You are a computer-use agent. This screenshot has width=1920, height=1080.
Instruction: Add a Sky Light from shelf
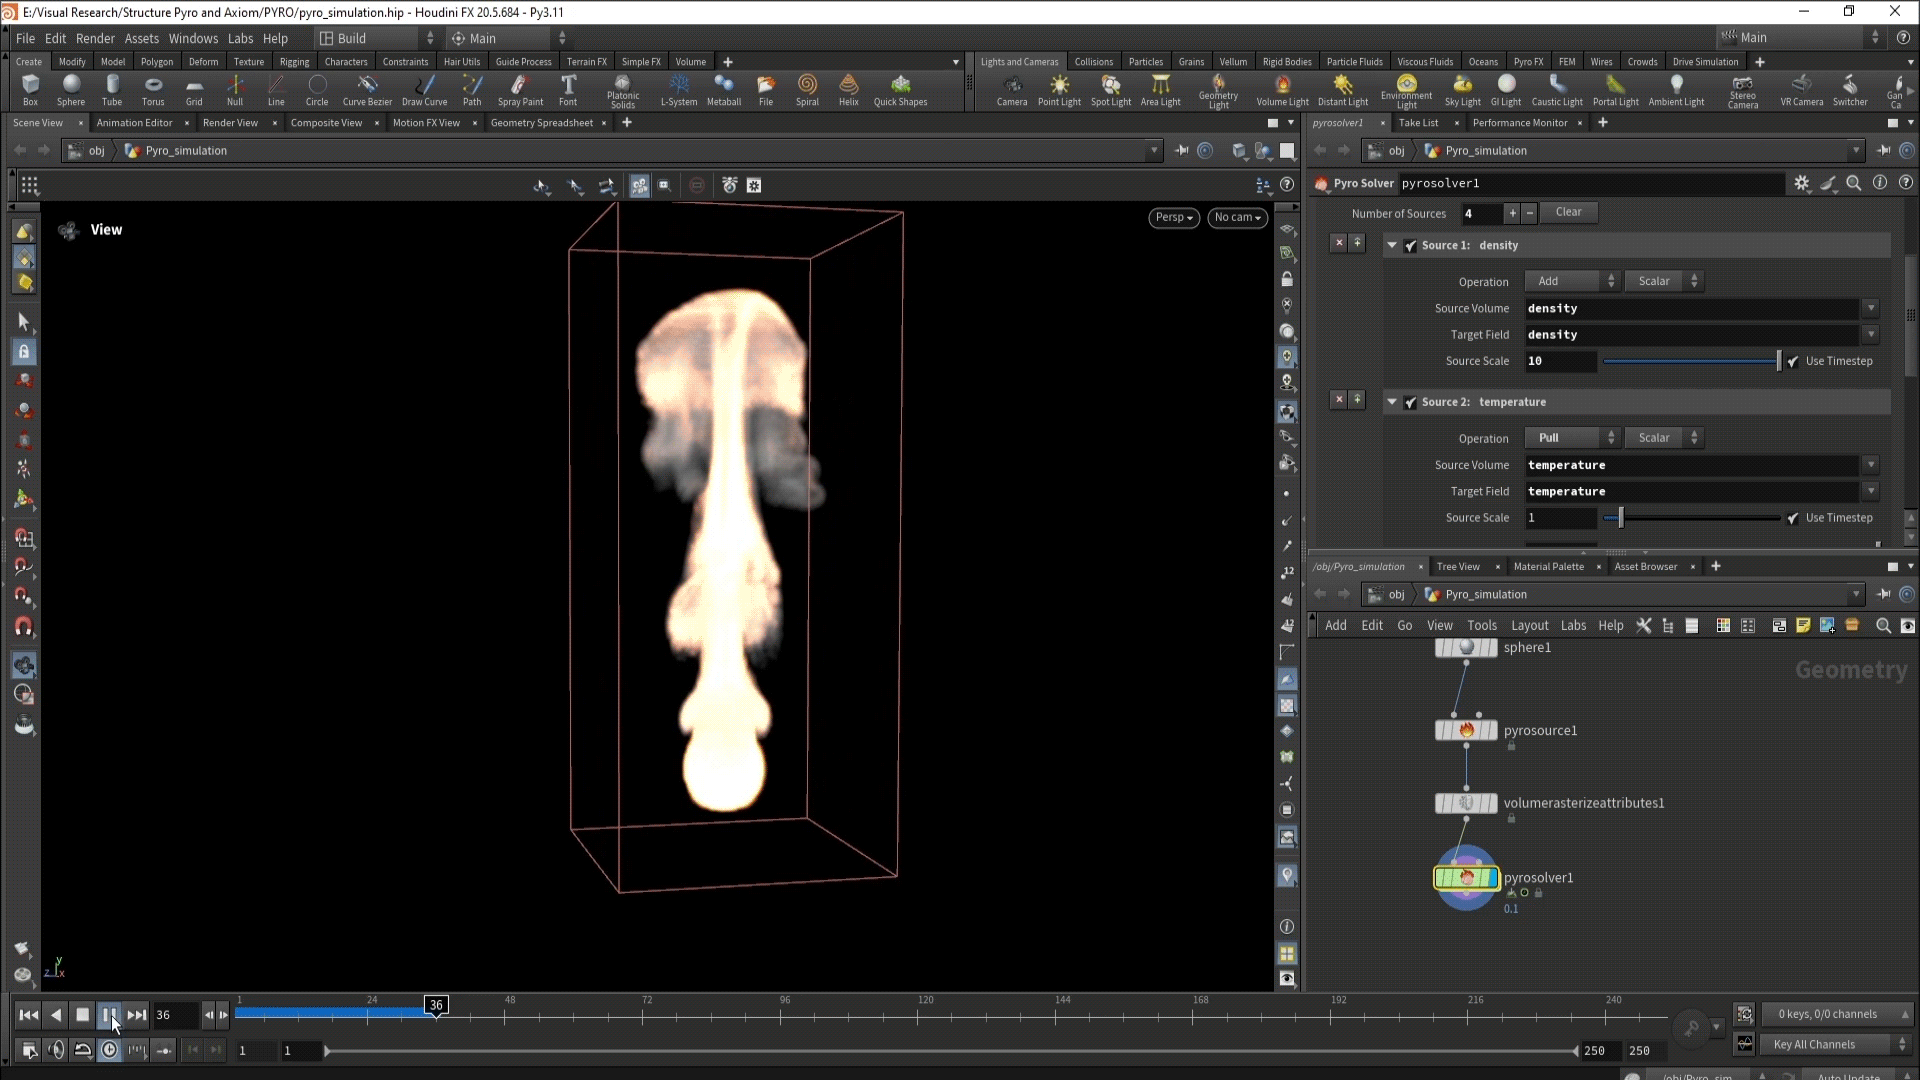point(1462,89)
